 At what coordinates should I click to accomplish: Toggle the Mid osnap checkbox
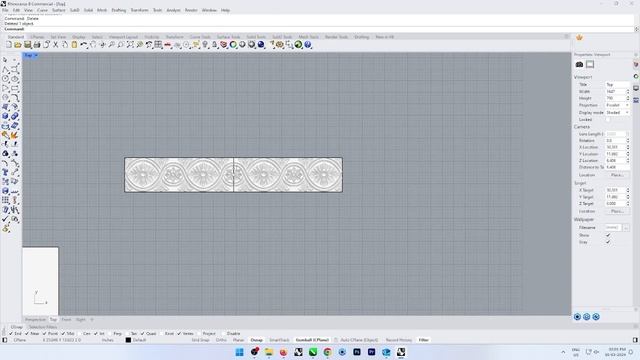point(63,333)
